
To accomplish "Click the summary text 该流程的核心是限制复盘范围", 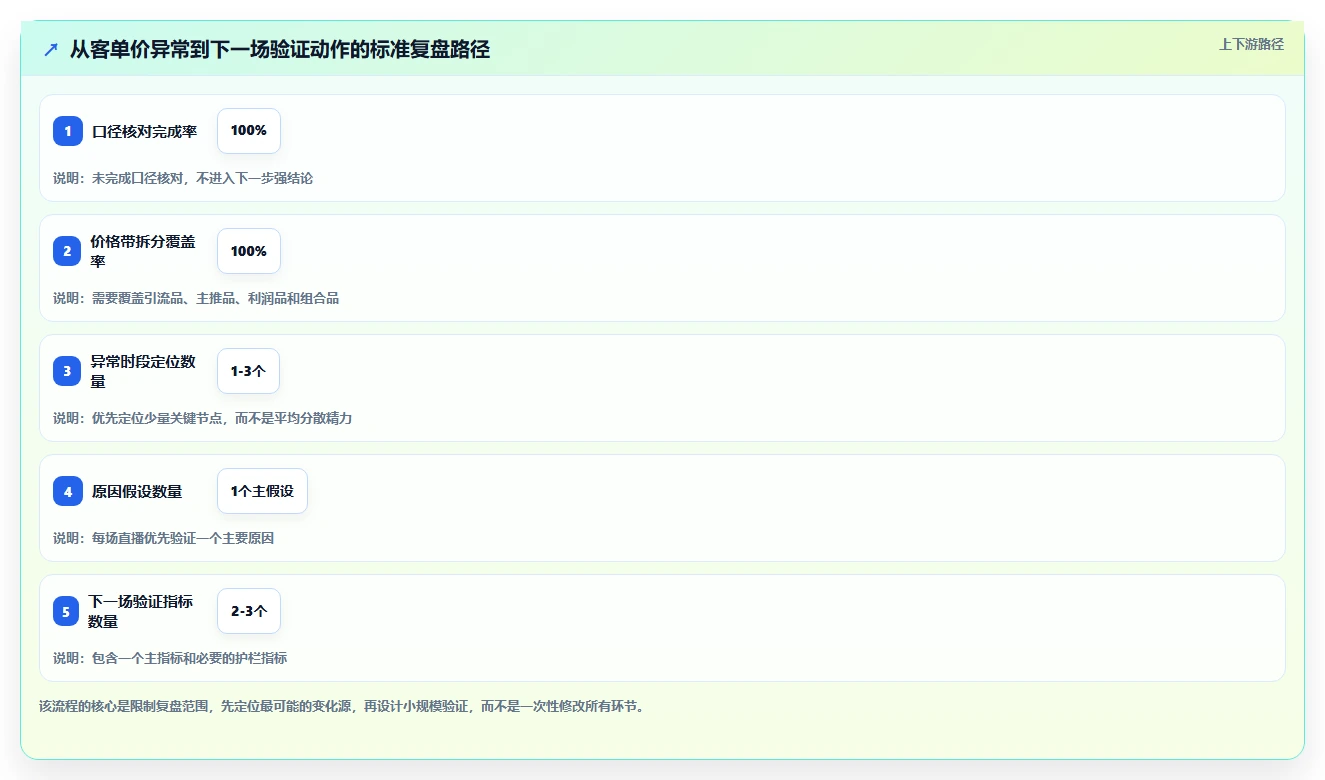I will pyautogui.click(x=343, y=706).
